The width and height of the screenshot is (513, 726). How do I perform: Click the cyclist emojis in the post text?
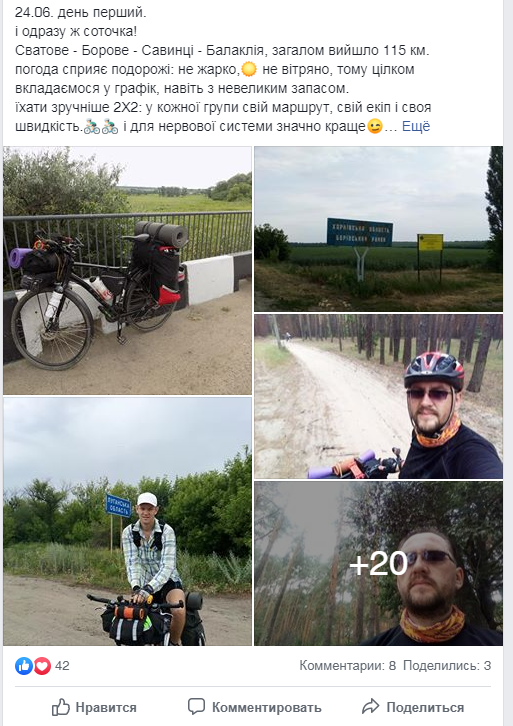point(101,126)
